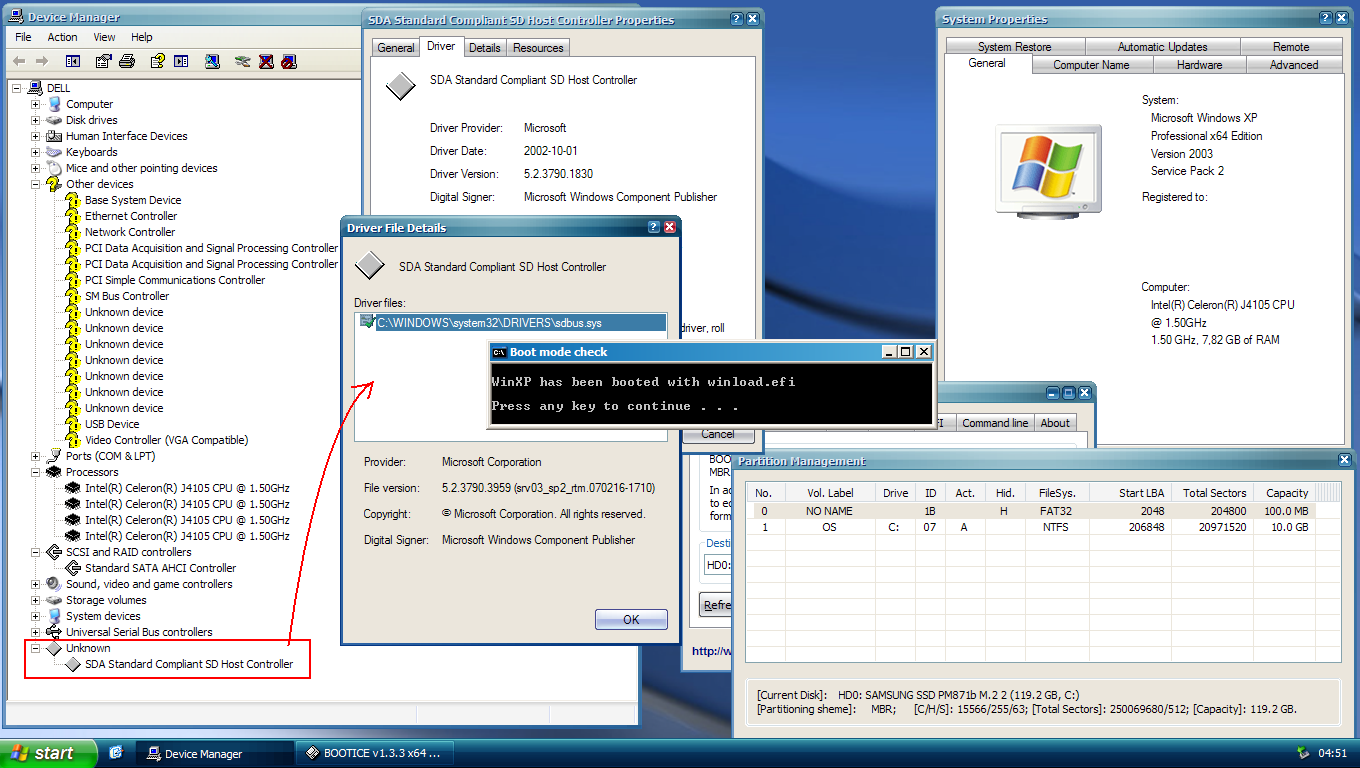Image resolution: width=1360 pixels, height=768 pixels.
Task: Click the icon beside Standard SATA AHCI Controller
Action: 73,568
